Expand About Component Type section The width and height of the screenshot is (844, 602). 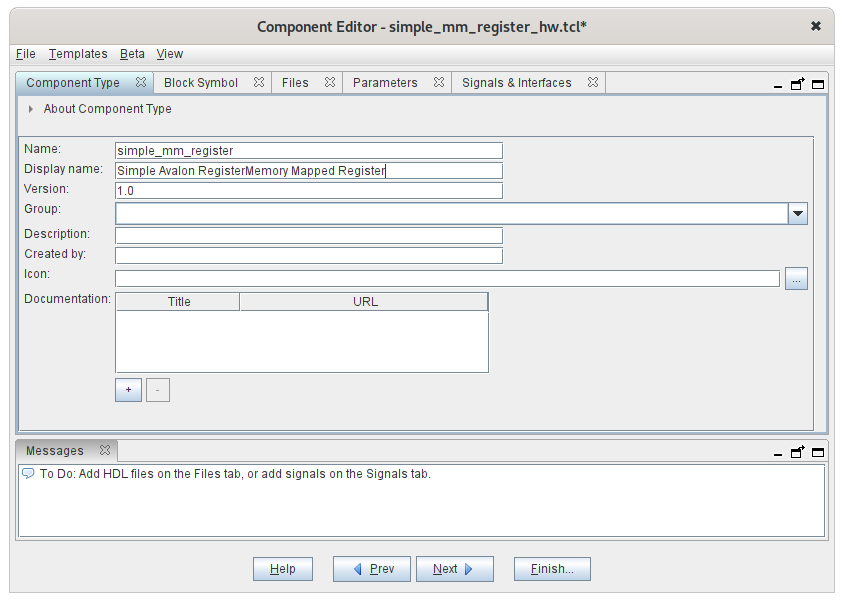[x=31, y=109]
